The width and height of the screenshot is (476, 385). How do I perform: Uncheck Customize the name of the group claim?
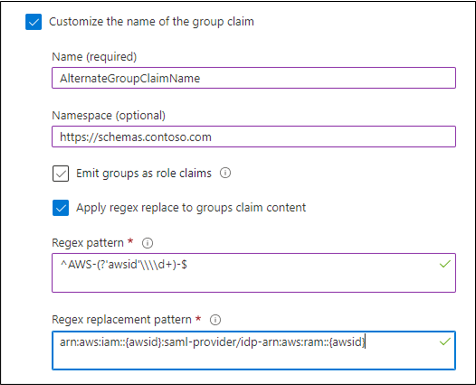pos(34,22)
